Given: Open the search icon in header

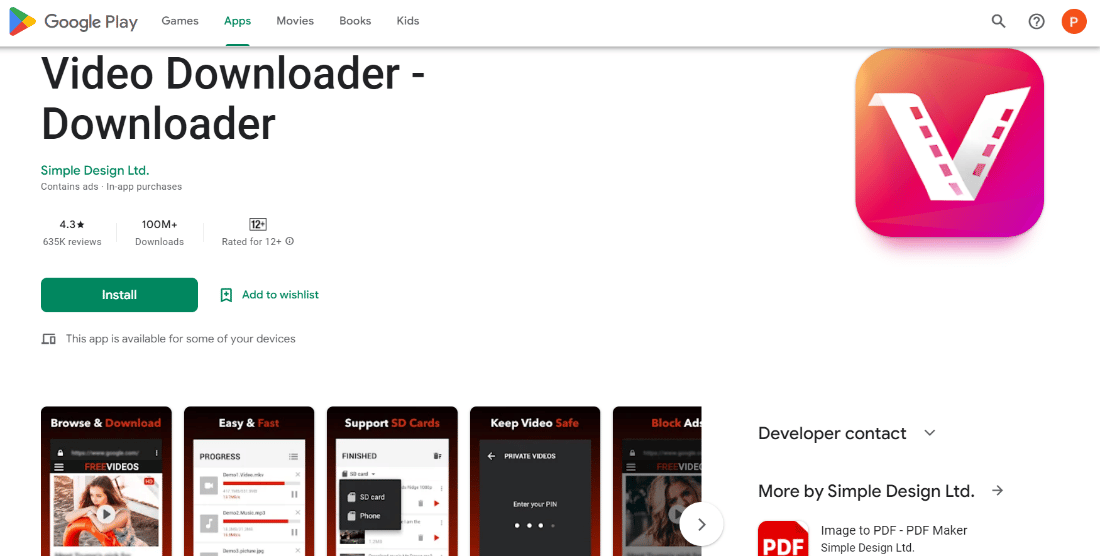Looking at the screenshot, I should (x=998, y=22).
